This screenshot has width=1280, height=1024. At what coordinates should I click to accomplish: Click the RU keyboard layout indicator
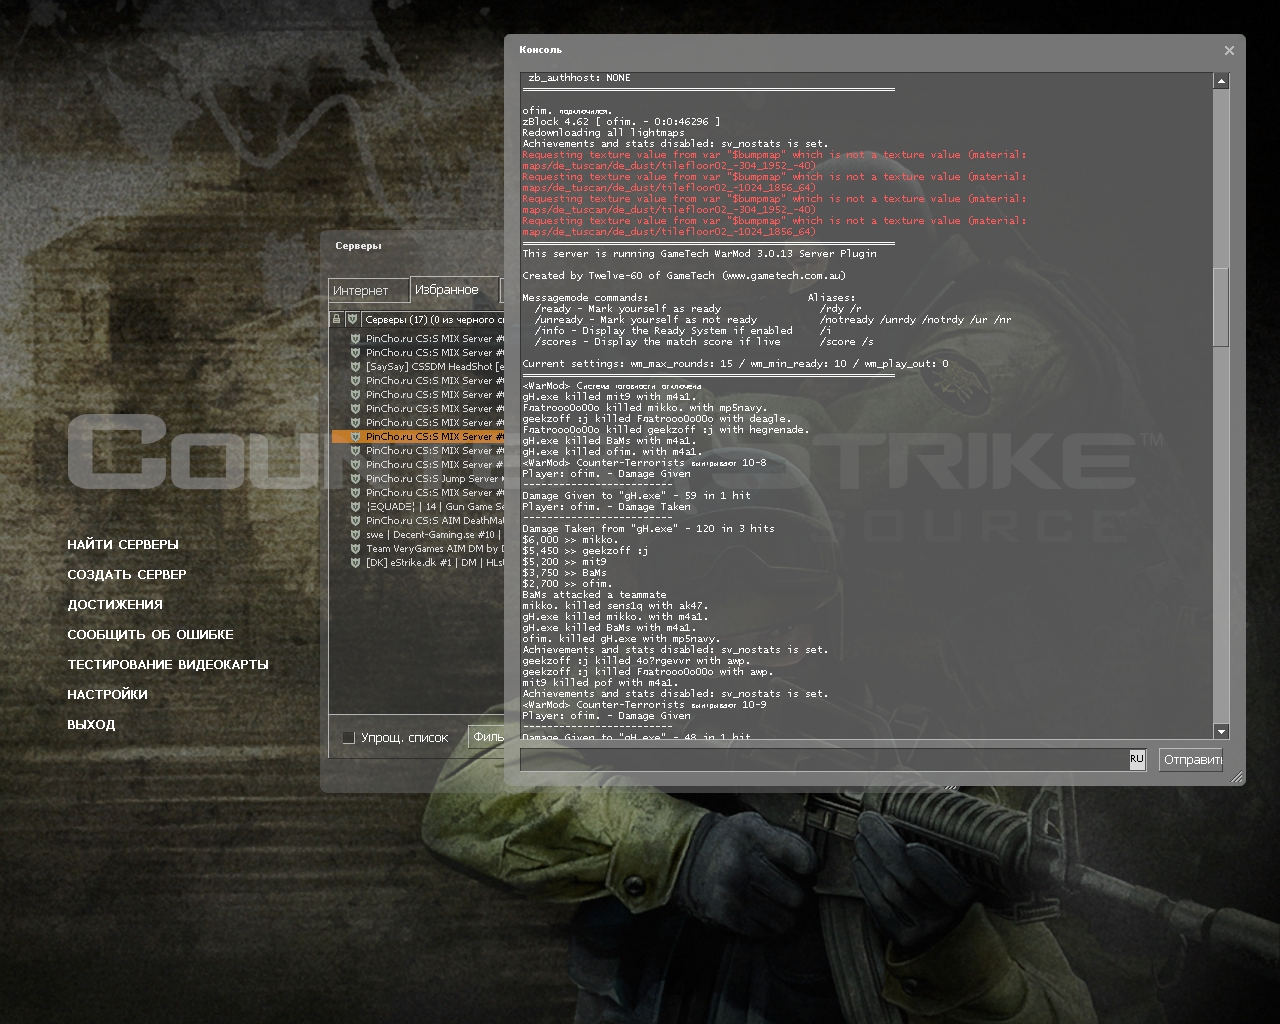tap(1137, 759)
